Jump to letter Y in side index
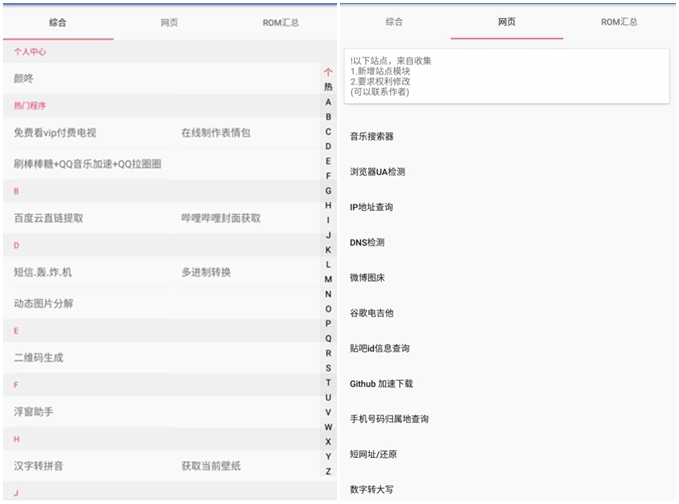Screen dimensions: 679x504 point(328,456)
